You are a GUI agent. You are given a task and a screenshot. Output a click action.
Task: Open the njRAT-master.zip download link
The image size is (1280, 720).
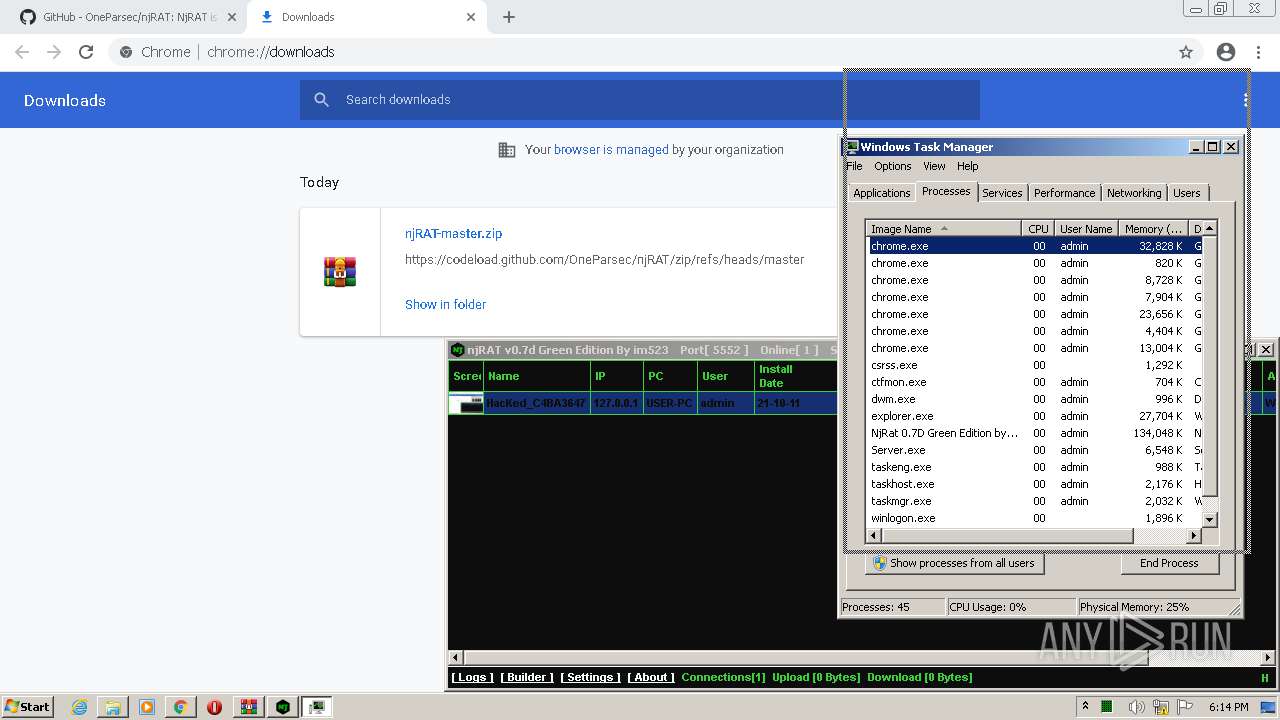pyautogui.click(x=453, y=233)
